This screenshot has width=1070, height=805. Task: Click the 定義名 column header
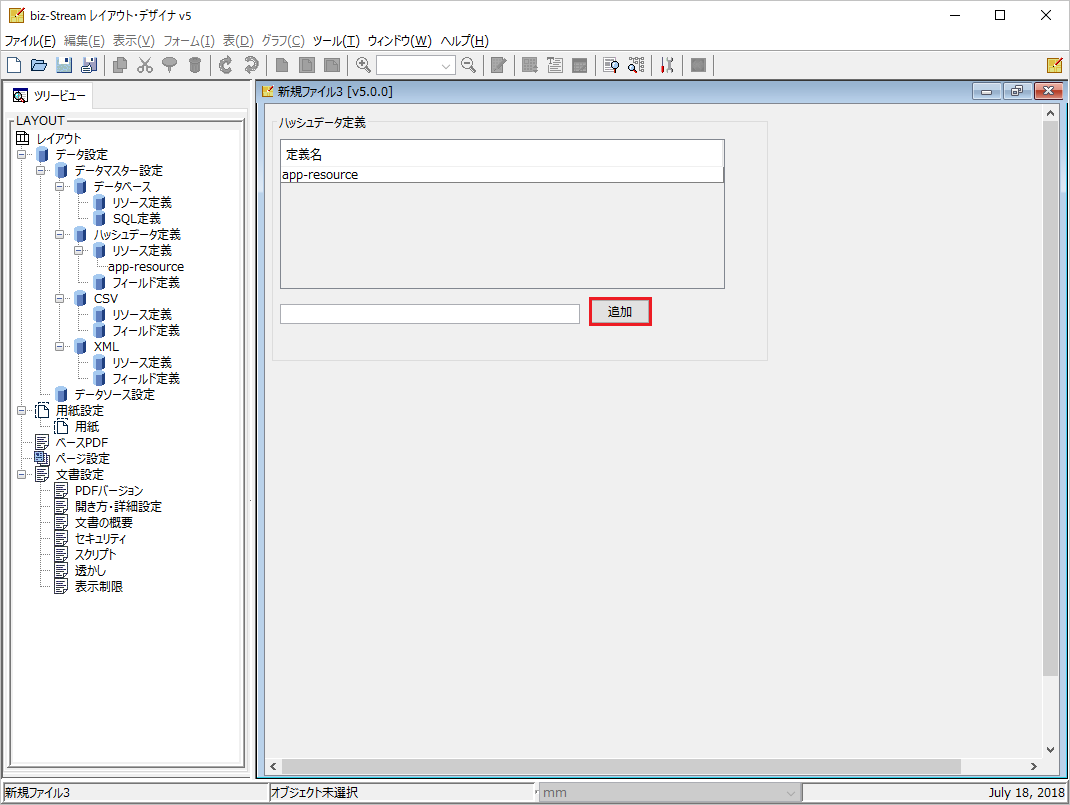[x=502, y=154]
